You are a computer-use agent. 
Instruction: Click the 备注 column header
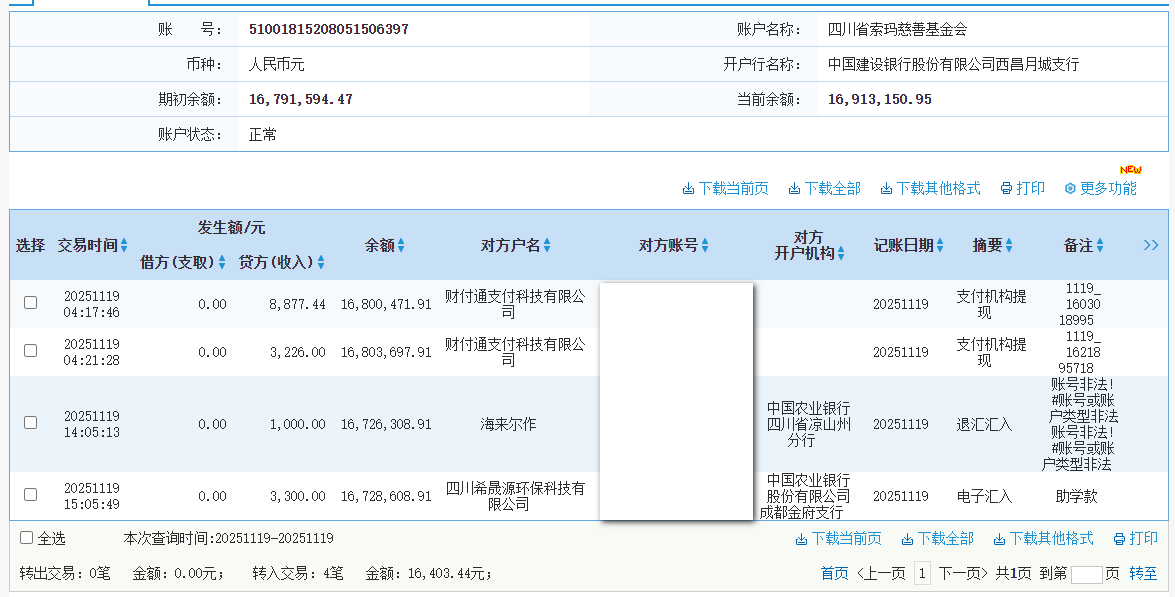1078,245
